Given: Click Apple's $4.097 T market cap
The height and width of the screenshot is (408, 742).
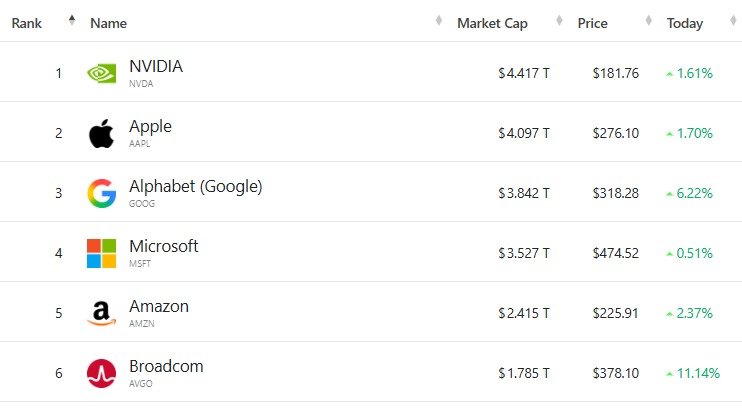Looking at the screenshot, I should pyautogui.click(x=524, y=133).
